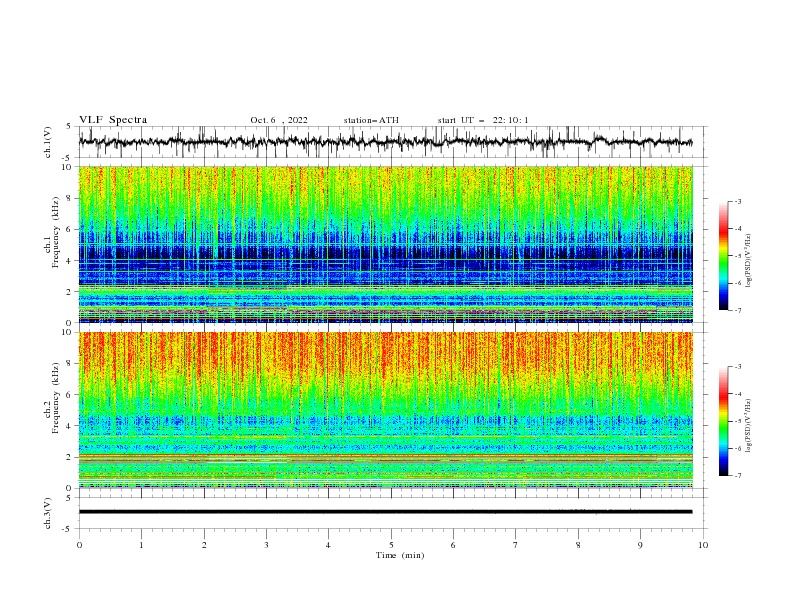The width and height of the screenshot is (792, 612).
Task: Click the ch.1 spectrogram color bar
Action: tap(723, 256)
